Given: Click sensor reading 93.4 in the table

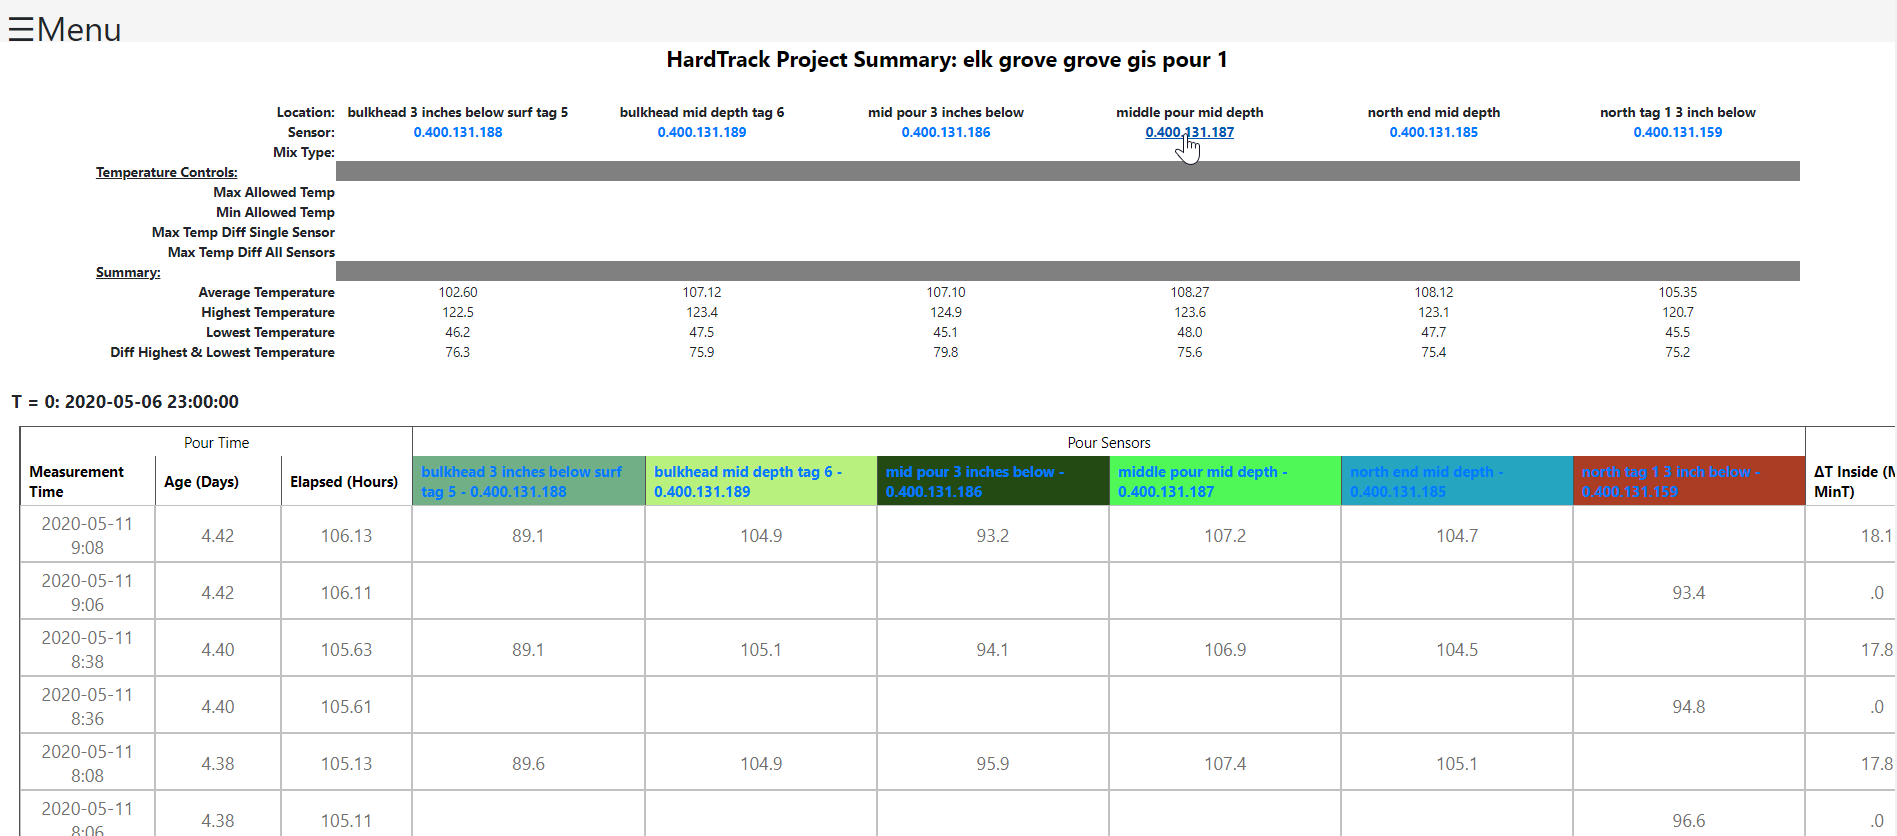Looking at the screenshot, I should [x=1689, y=593].
